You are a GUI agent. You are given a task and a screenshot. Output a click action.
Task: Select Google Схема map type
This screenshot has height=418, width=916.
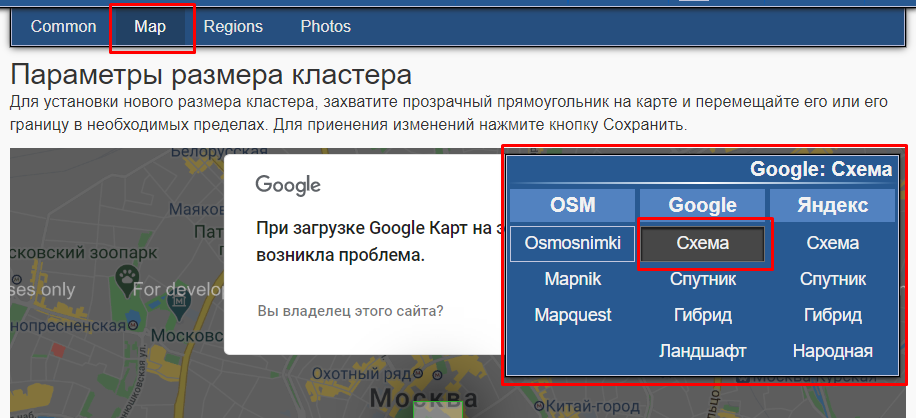(702, 243)
